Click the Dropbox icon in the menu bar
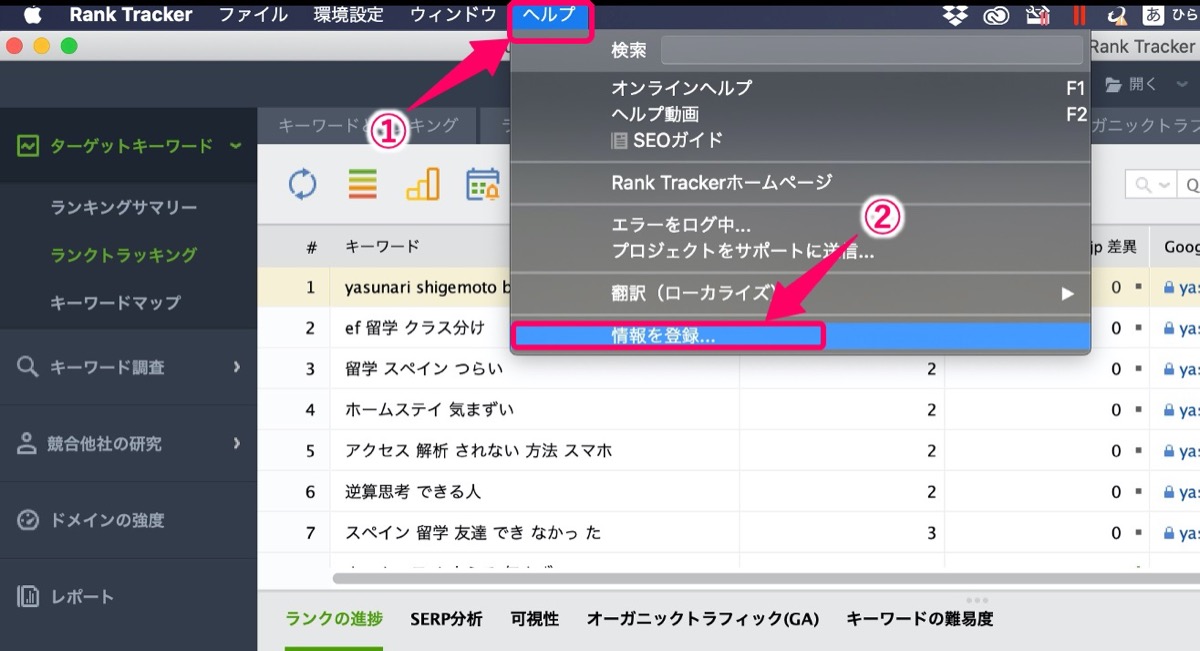Image resolution: width=1200 pixels, height=651 pixels. tap(955, 15)
